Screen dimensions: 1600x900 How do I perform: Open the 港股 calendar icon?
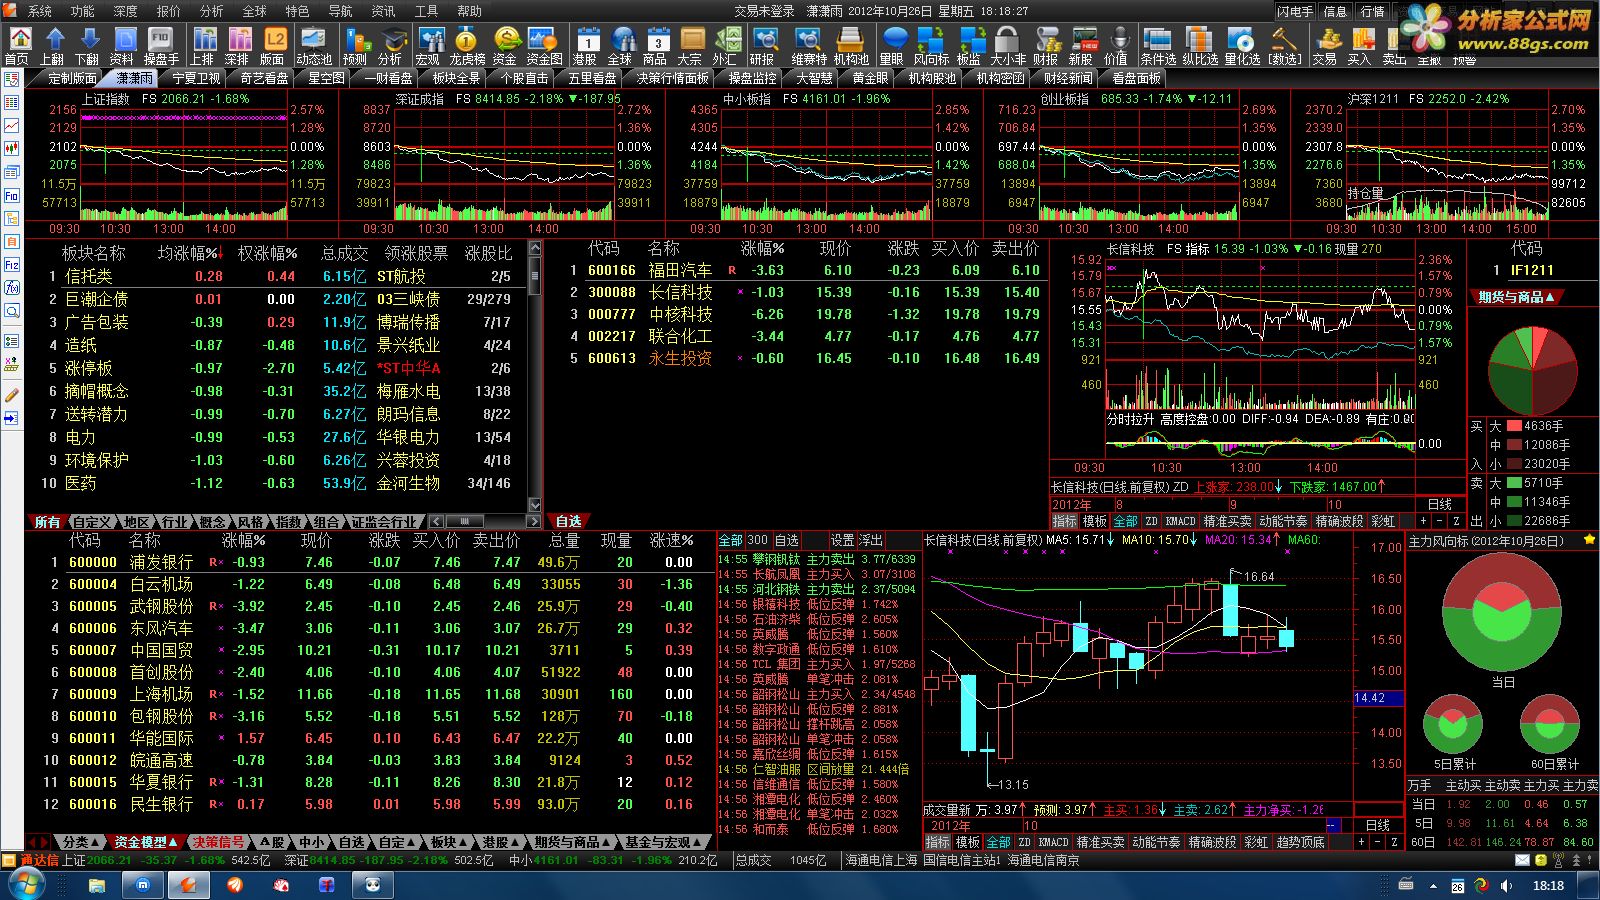click(586, 45)
